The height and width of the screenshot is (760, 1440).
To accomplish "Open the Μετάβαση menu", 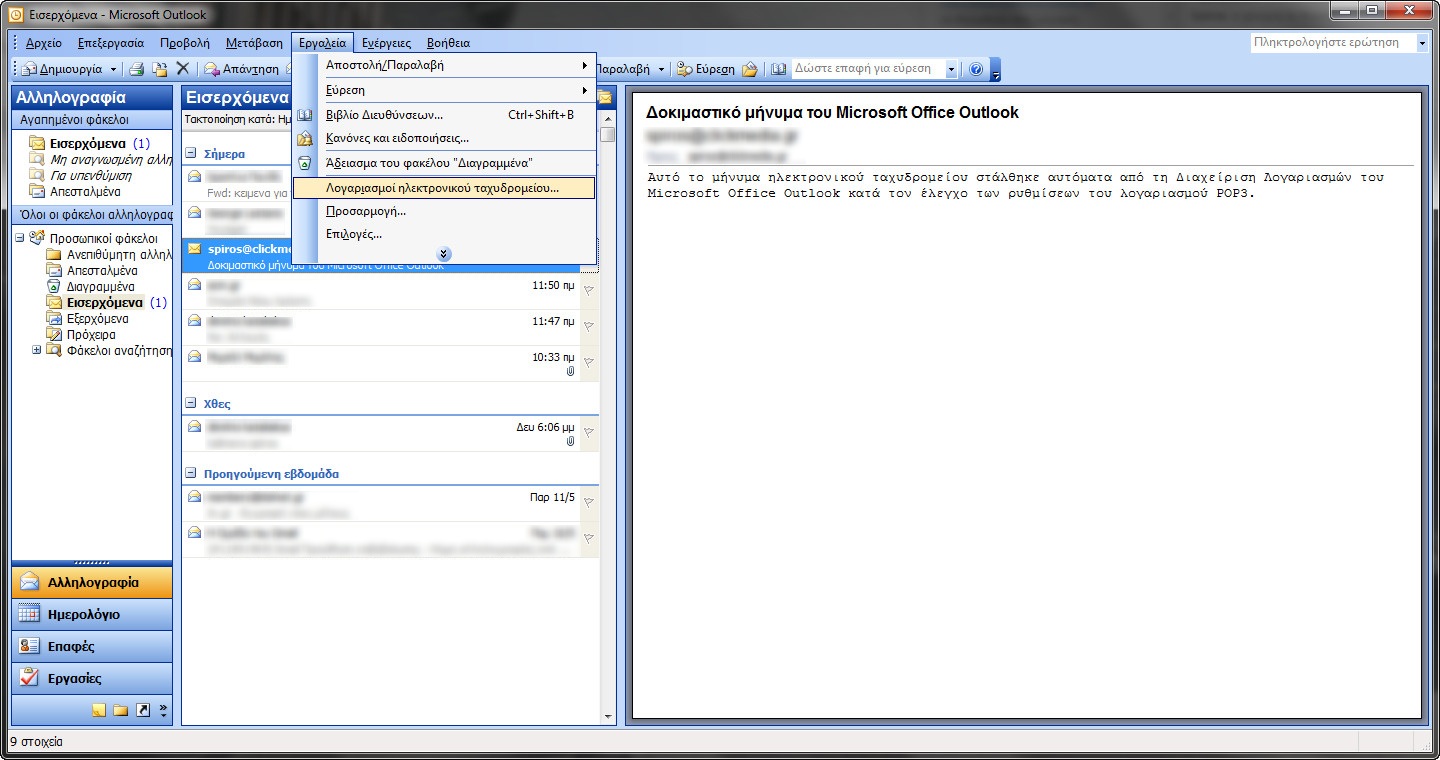I will point(254,43).
